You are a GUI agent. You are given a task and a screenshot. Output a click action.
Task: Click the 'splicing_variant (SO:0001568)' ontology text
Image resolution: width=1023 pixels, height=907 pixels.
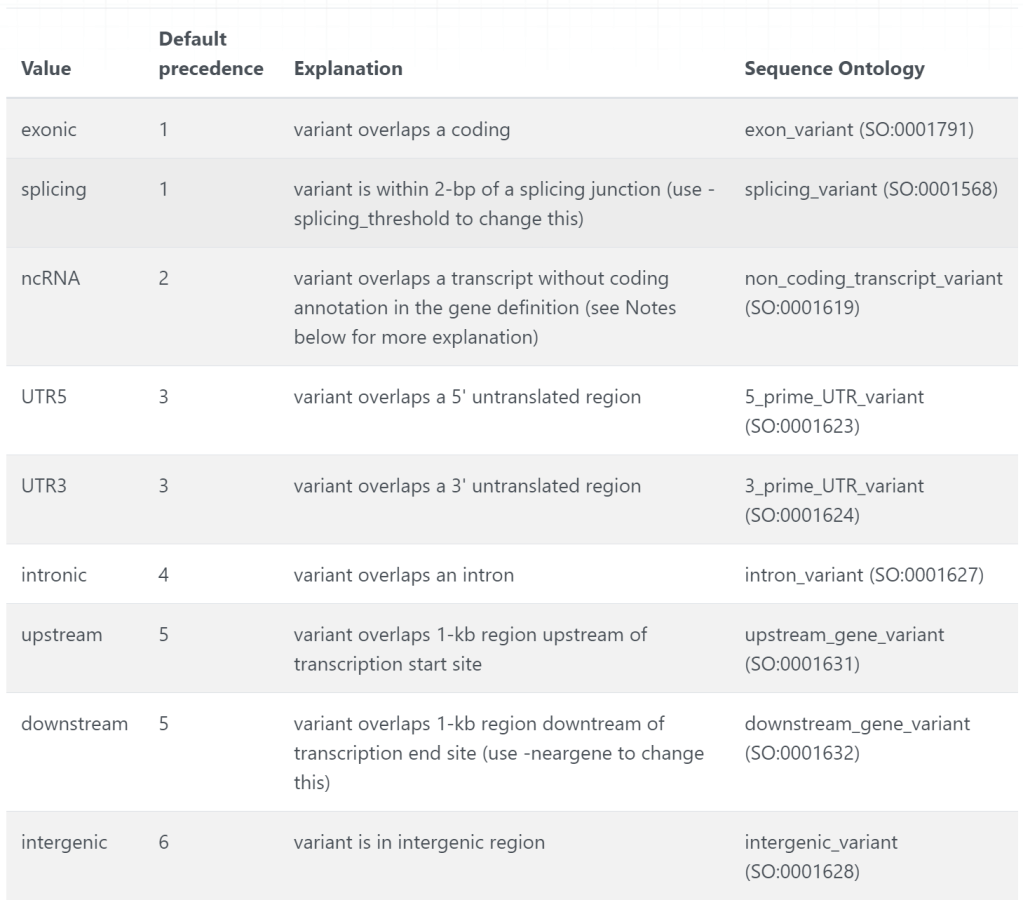click(871, 189)
